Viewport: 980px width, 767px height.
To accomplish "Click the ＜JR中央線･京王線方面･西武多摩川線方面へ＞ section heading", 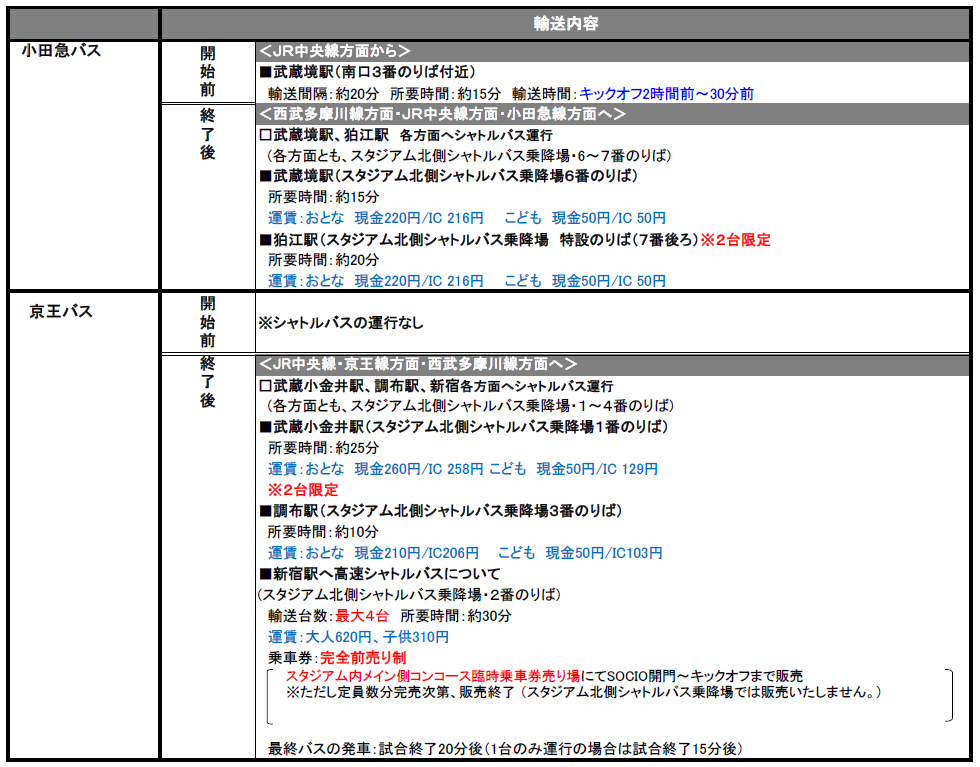I will coord(431,365).
